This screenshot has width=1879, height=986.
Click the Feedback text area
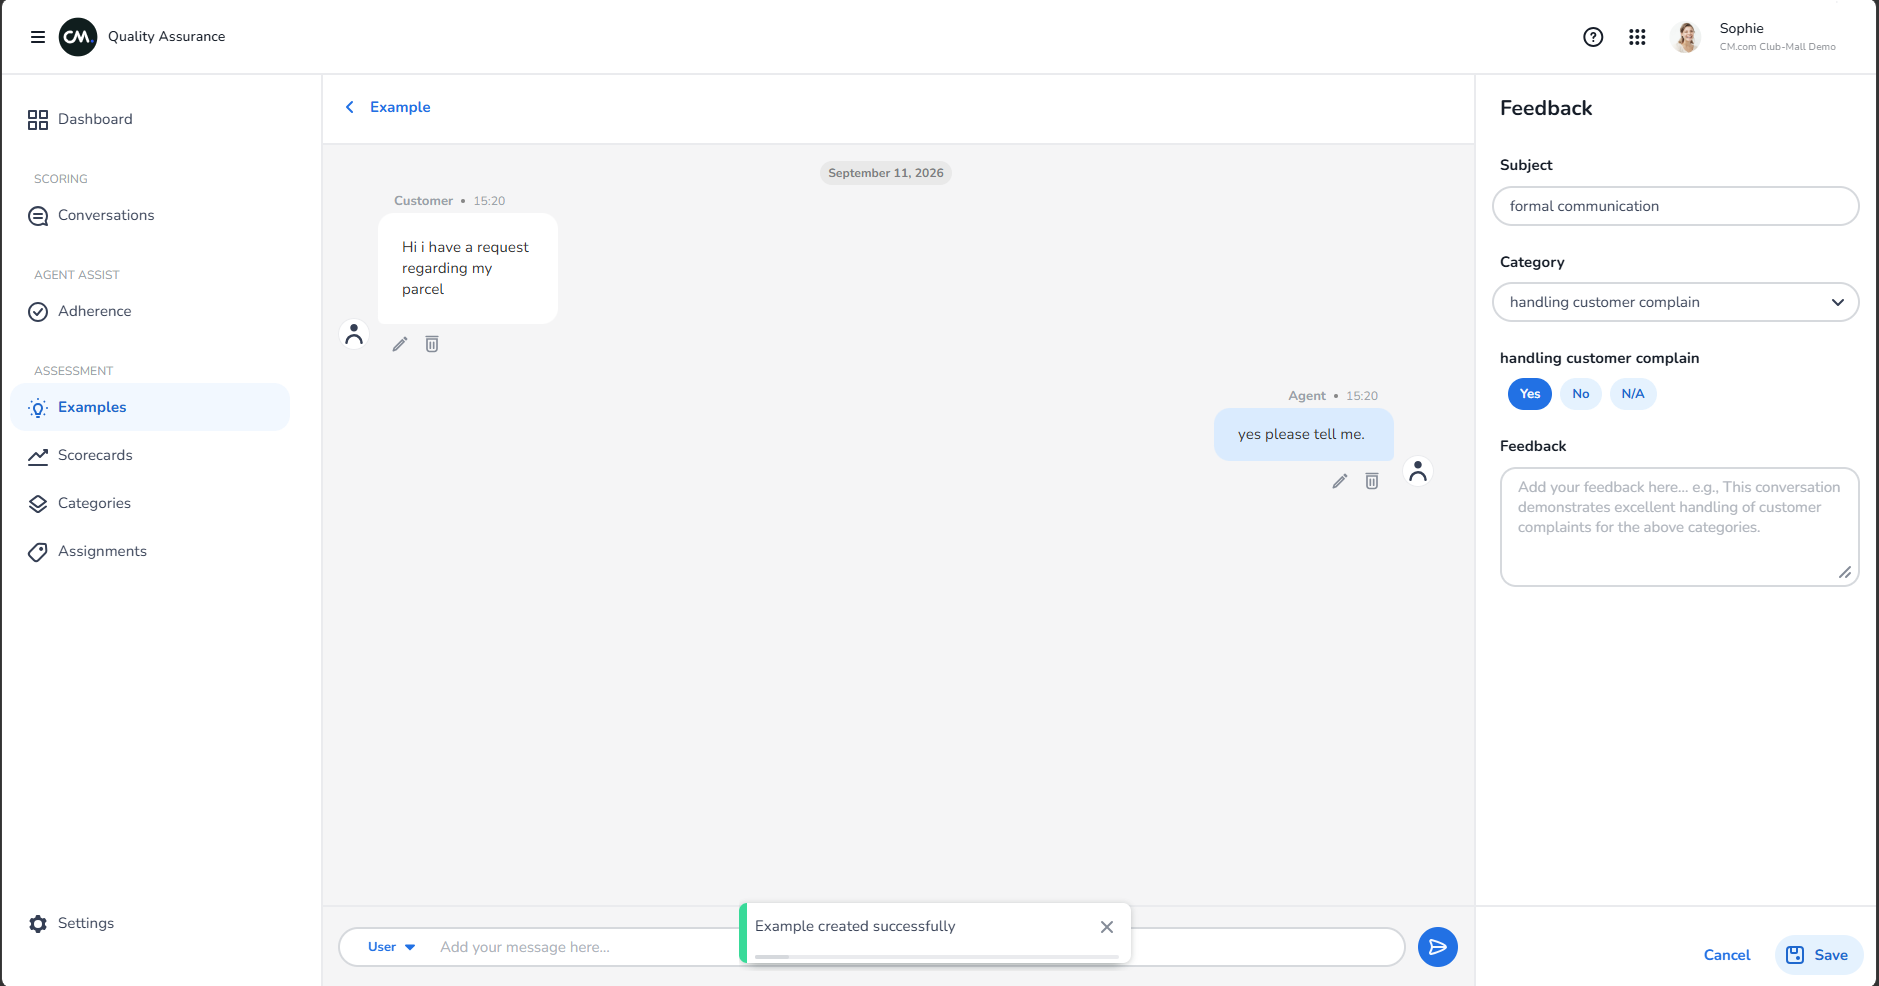(1679, 527)
